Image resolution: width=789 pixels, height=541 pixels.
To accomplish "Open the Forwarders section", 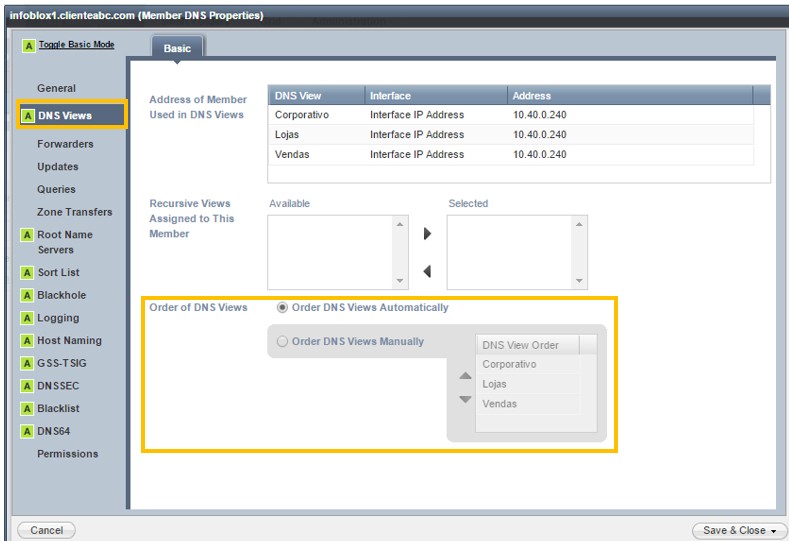I will coord(65,144).
